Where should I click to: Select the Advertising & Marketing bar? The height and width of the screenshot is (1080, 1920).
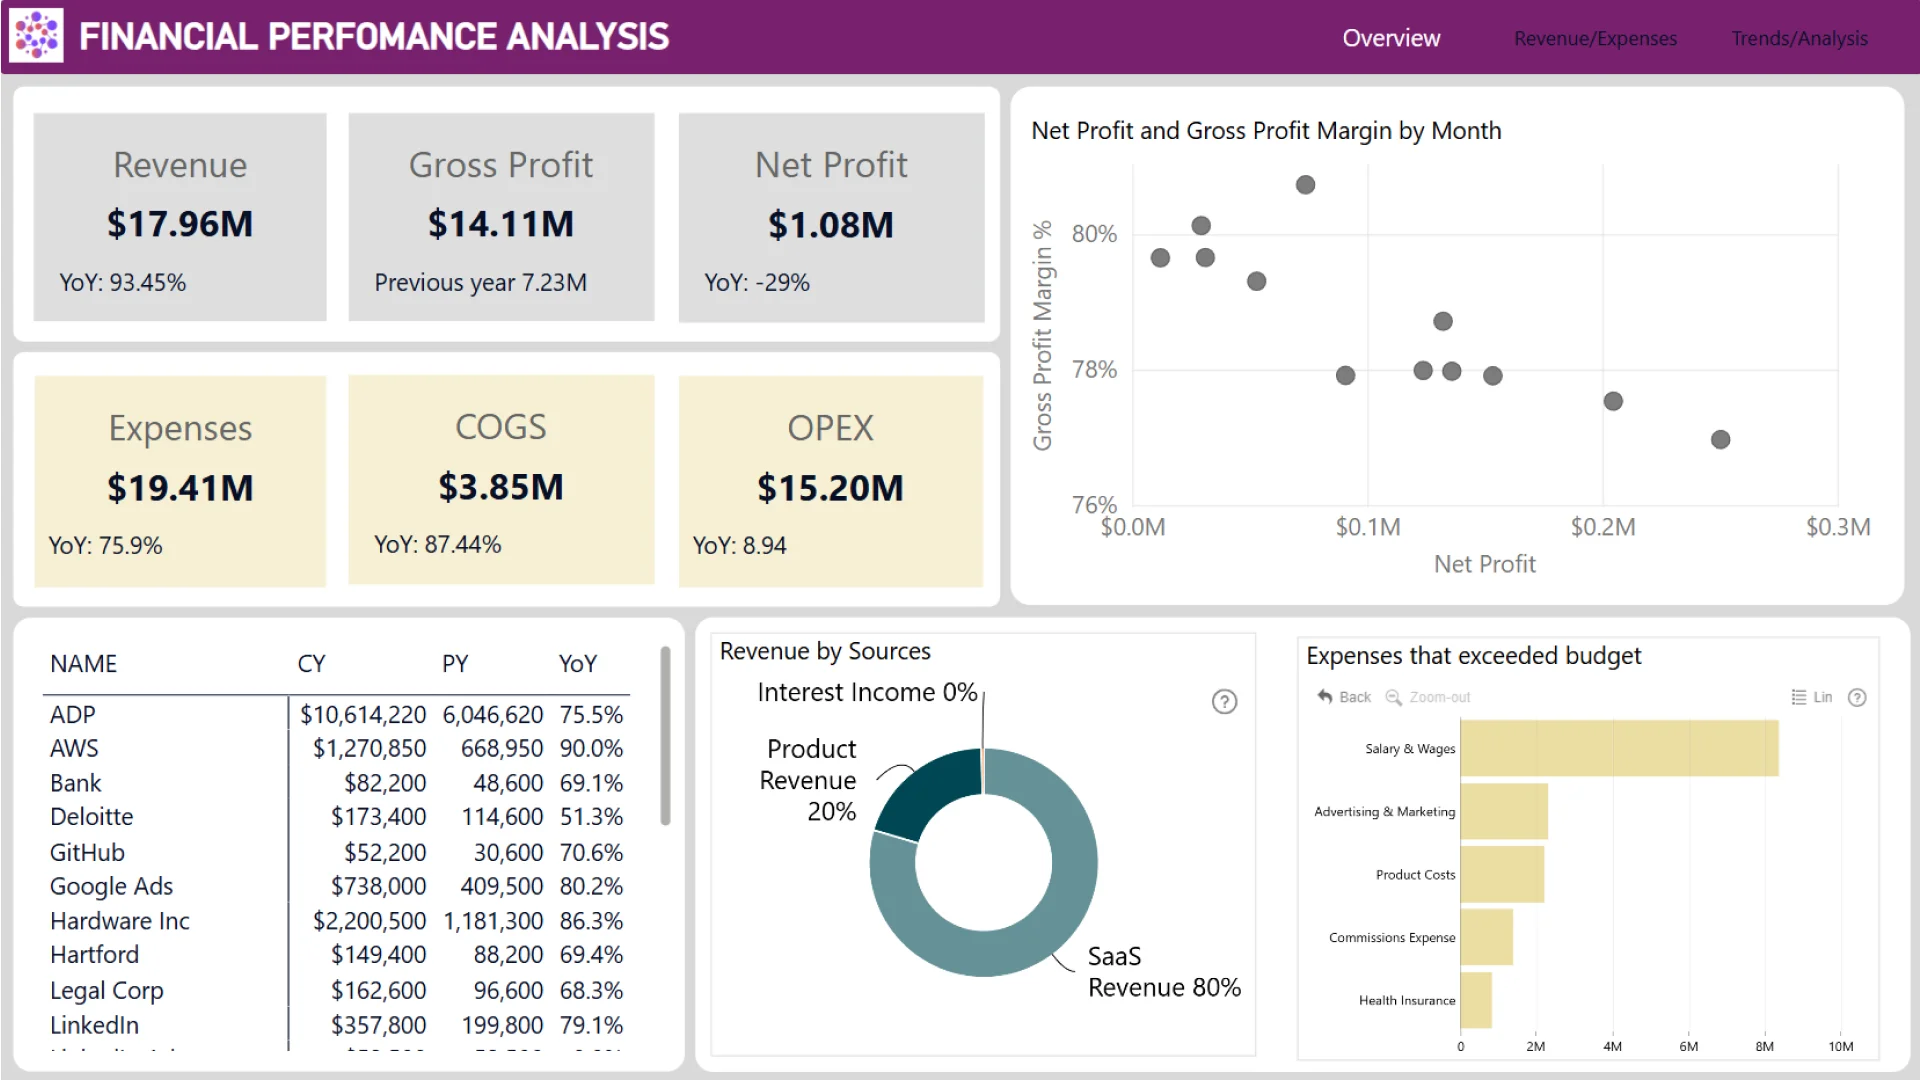pos(1503,811)
